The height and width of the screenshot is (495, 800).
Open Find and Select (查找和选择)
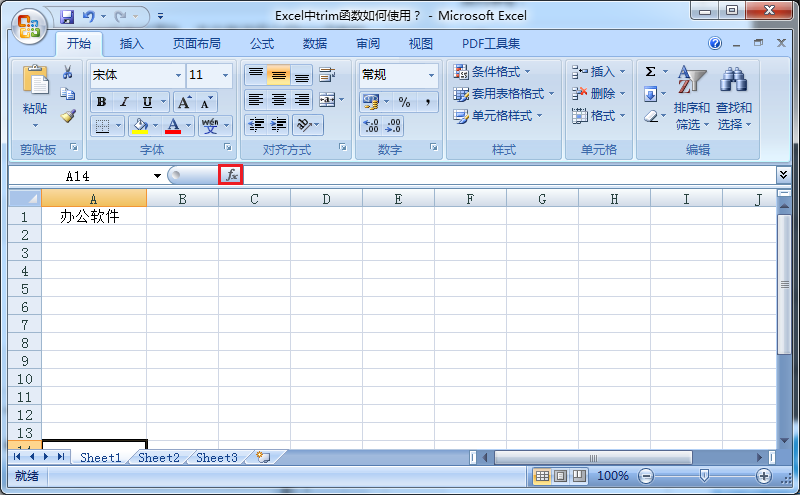(x=734, y=97)
